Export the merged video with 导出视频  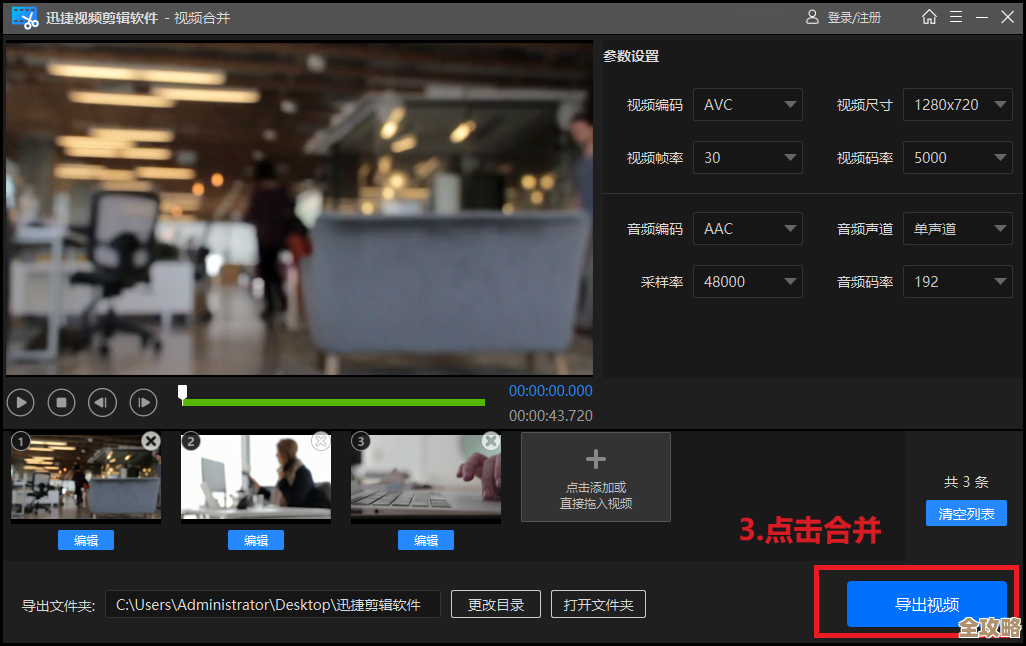coord(927,603)
